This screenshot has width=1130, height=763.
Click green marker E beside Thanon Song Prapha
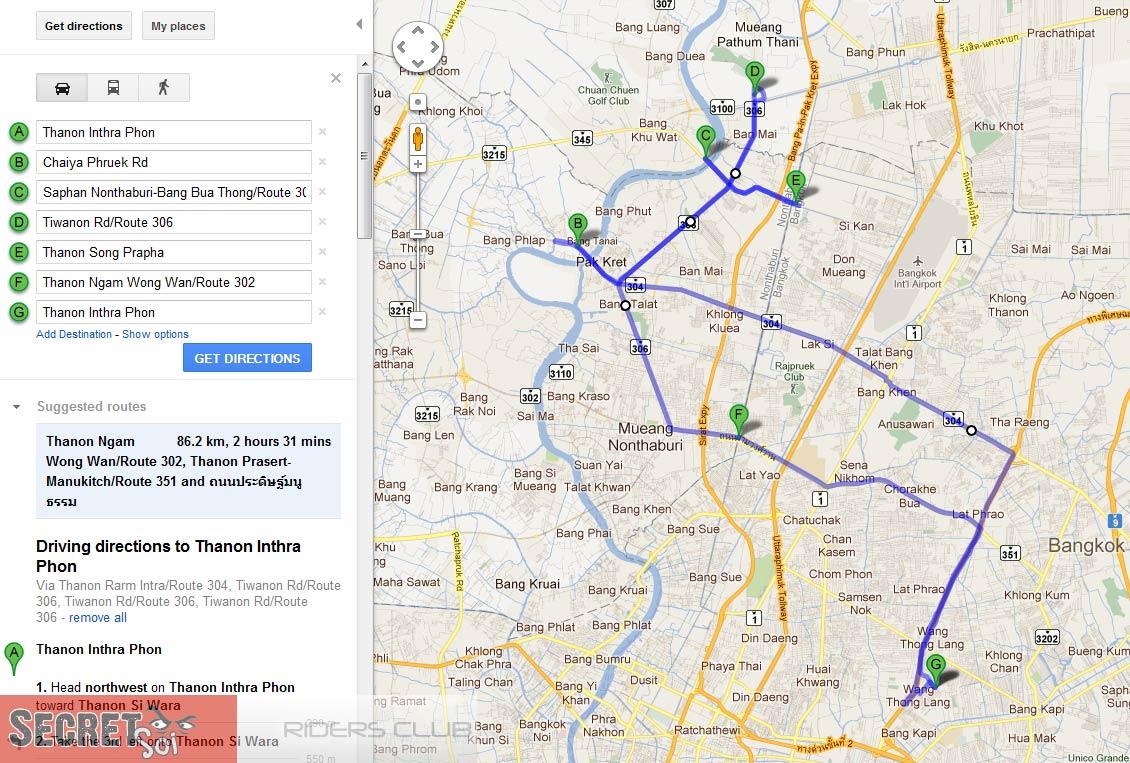(x=19, y=252)
